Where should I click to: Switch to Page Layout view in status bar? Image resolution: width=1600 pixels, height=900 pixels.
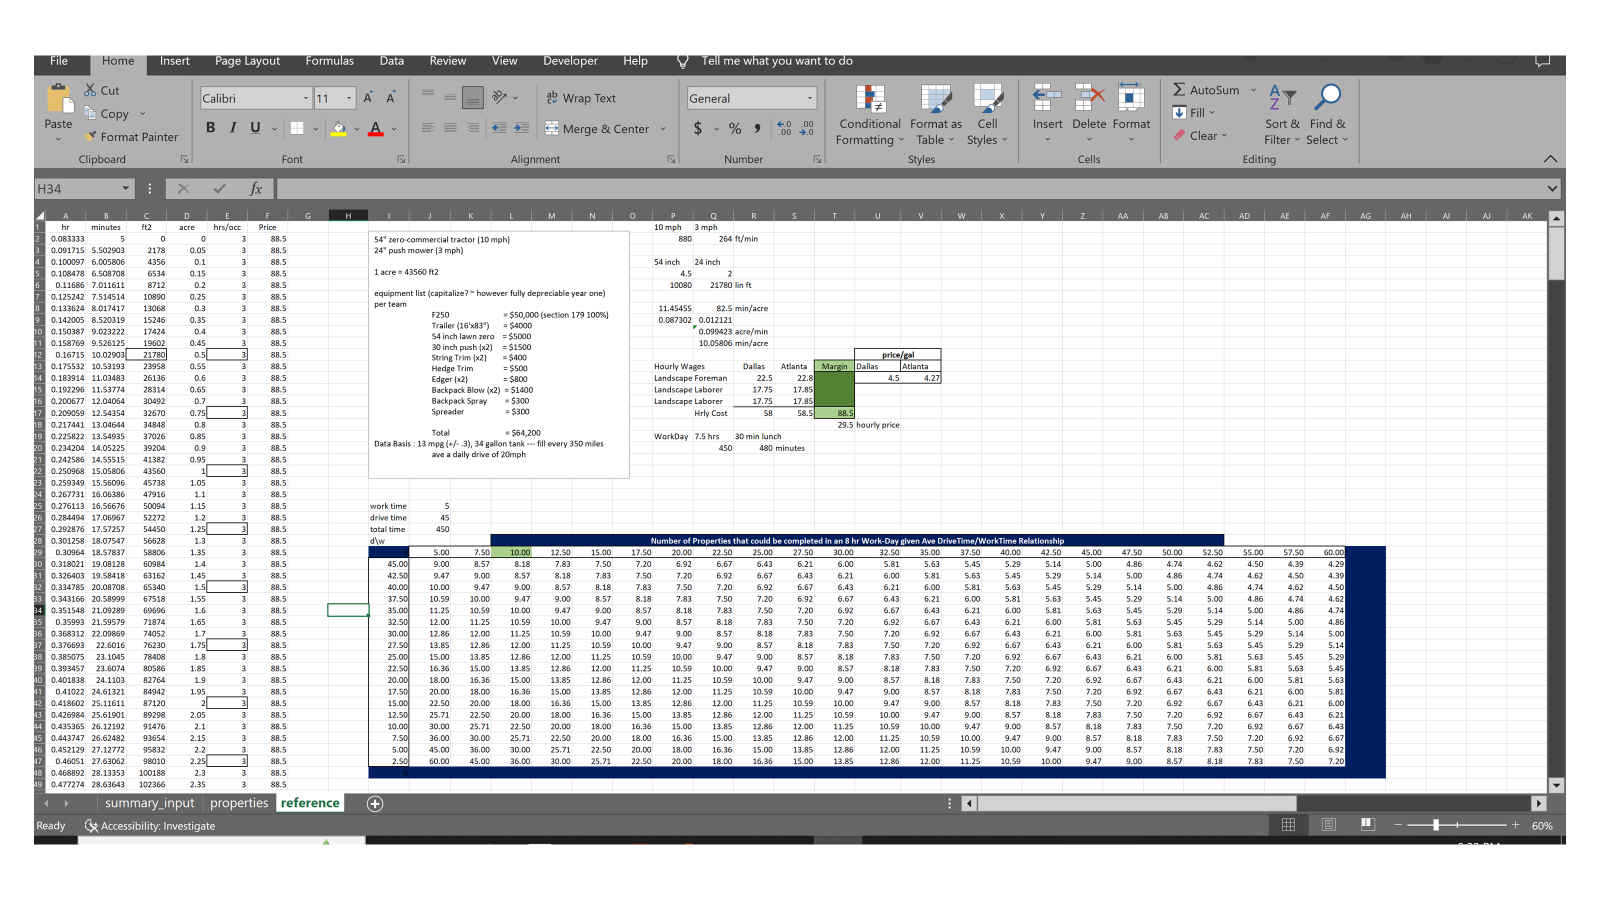tap(1328, 825)
